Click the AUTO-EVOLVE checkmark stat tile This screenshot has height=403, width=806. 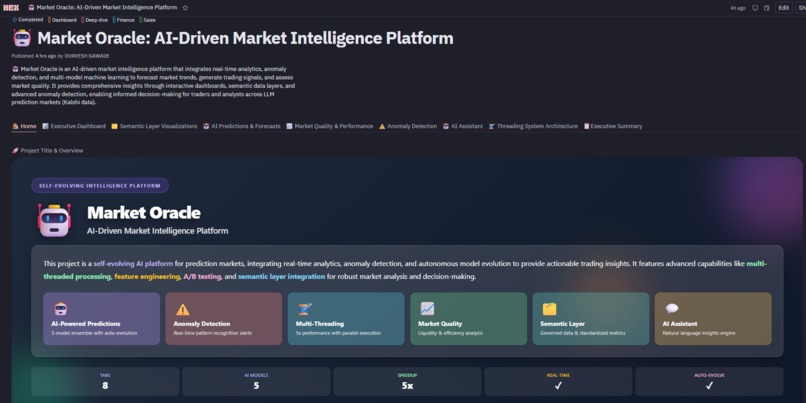[x=709, y=381]
